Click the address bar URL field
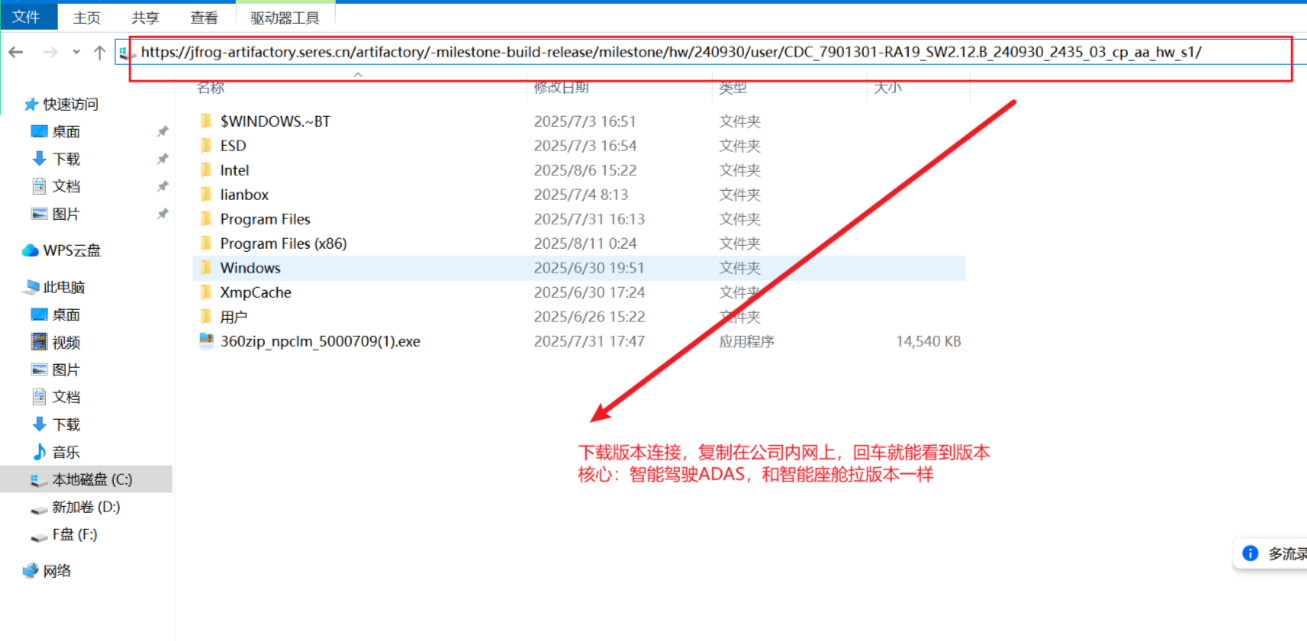This screenshot has height=641, width=1307. 710,53
